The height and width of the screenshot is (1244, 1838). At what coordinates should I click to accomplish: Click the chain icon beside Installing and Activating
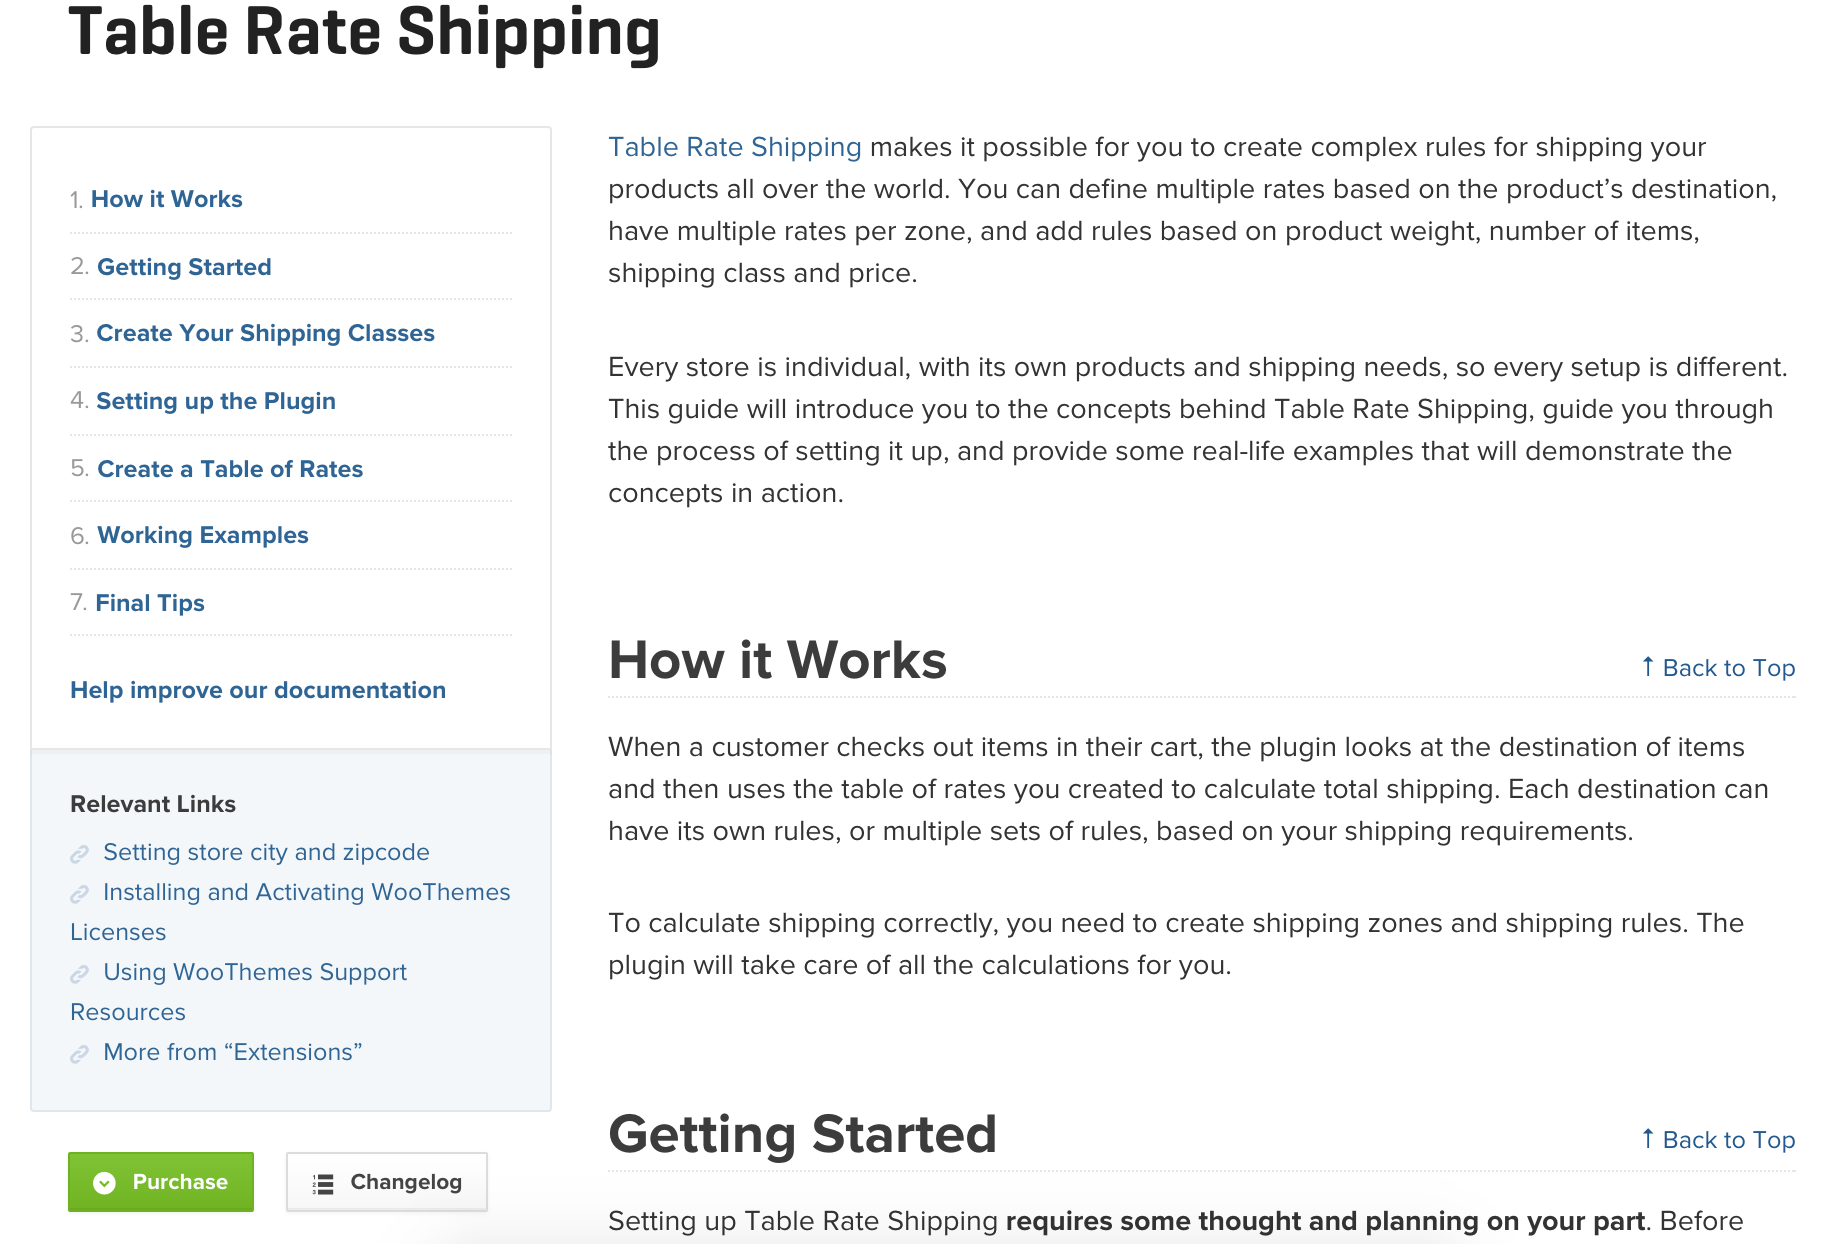[80, 894]
